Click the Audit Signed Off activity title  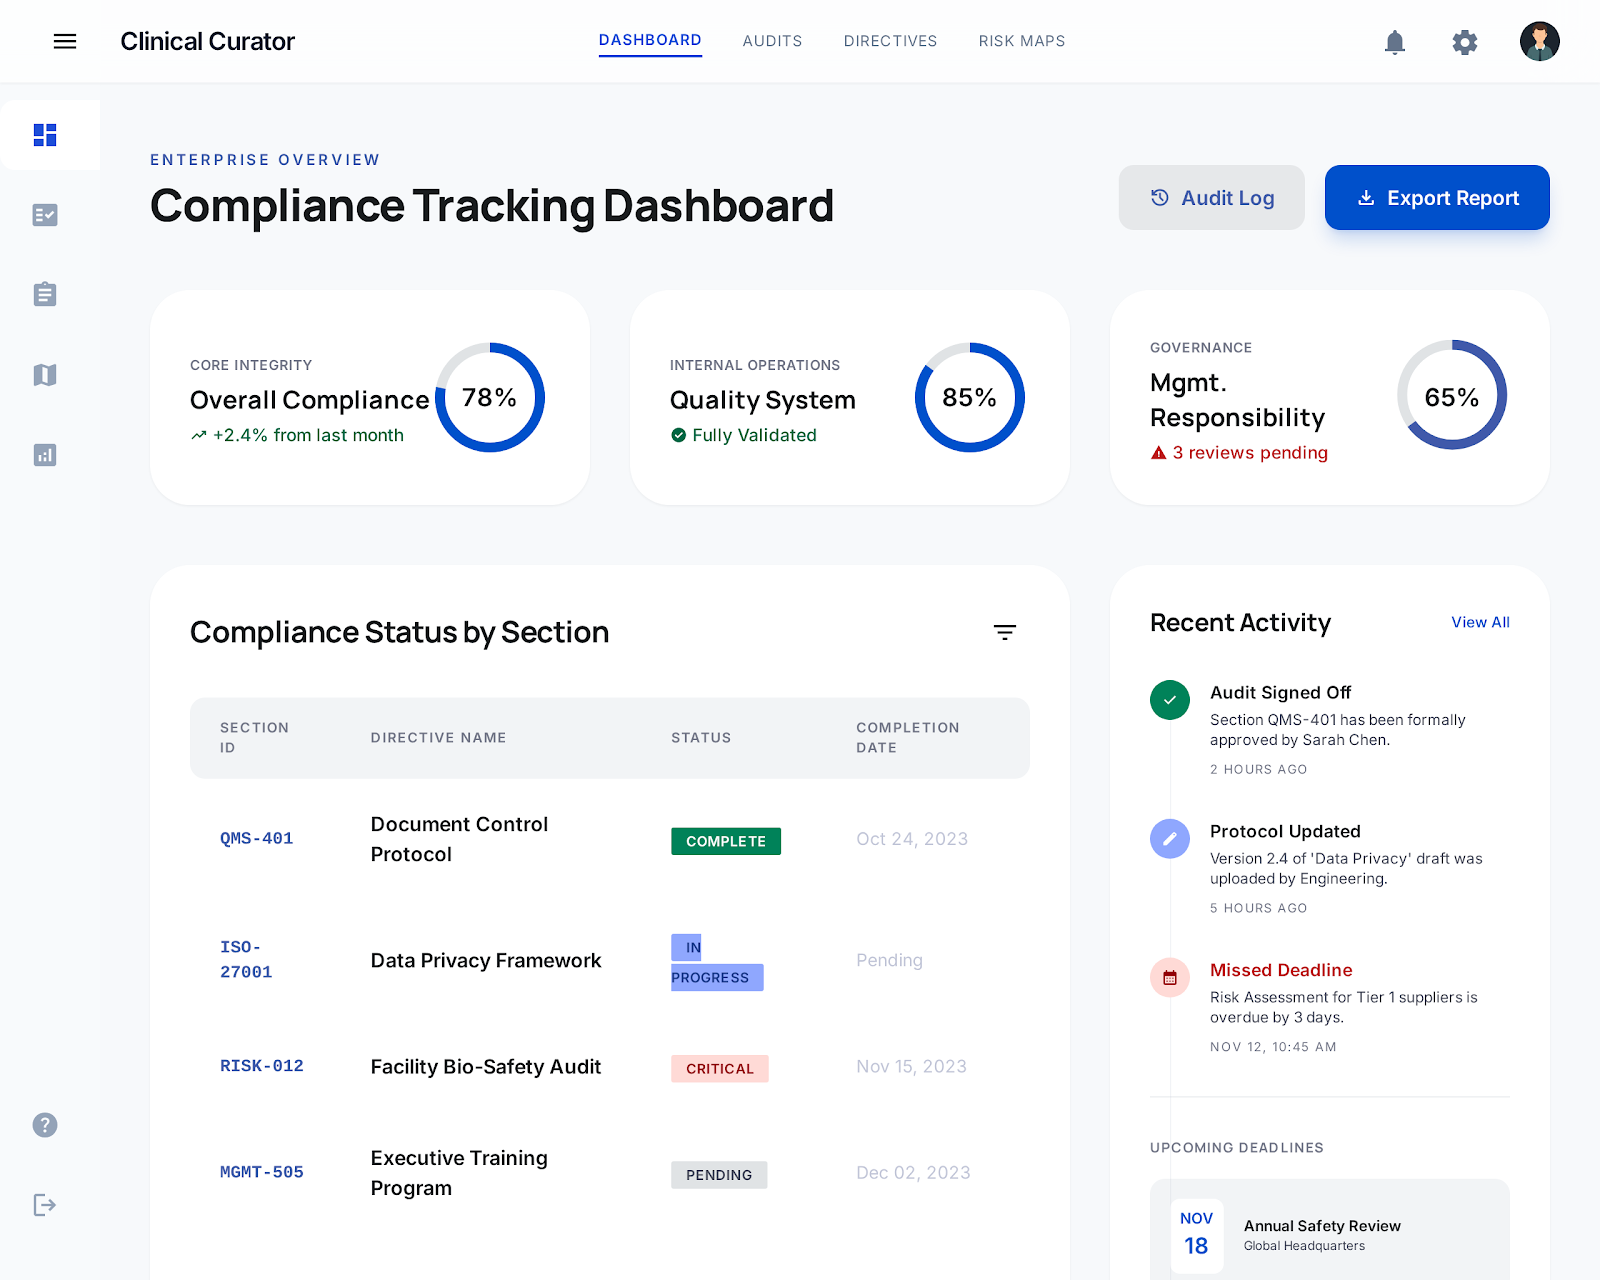1280,692
